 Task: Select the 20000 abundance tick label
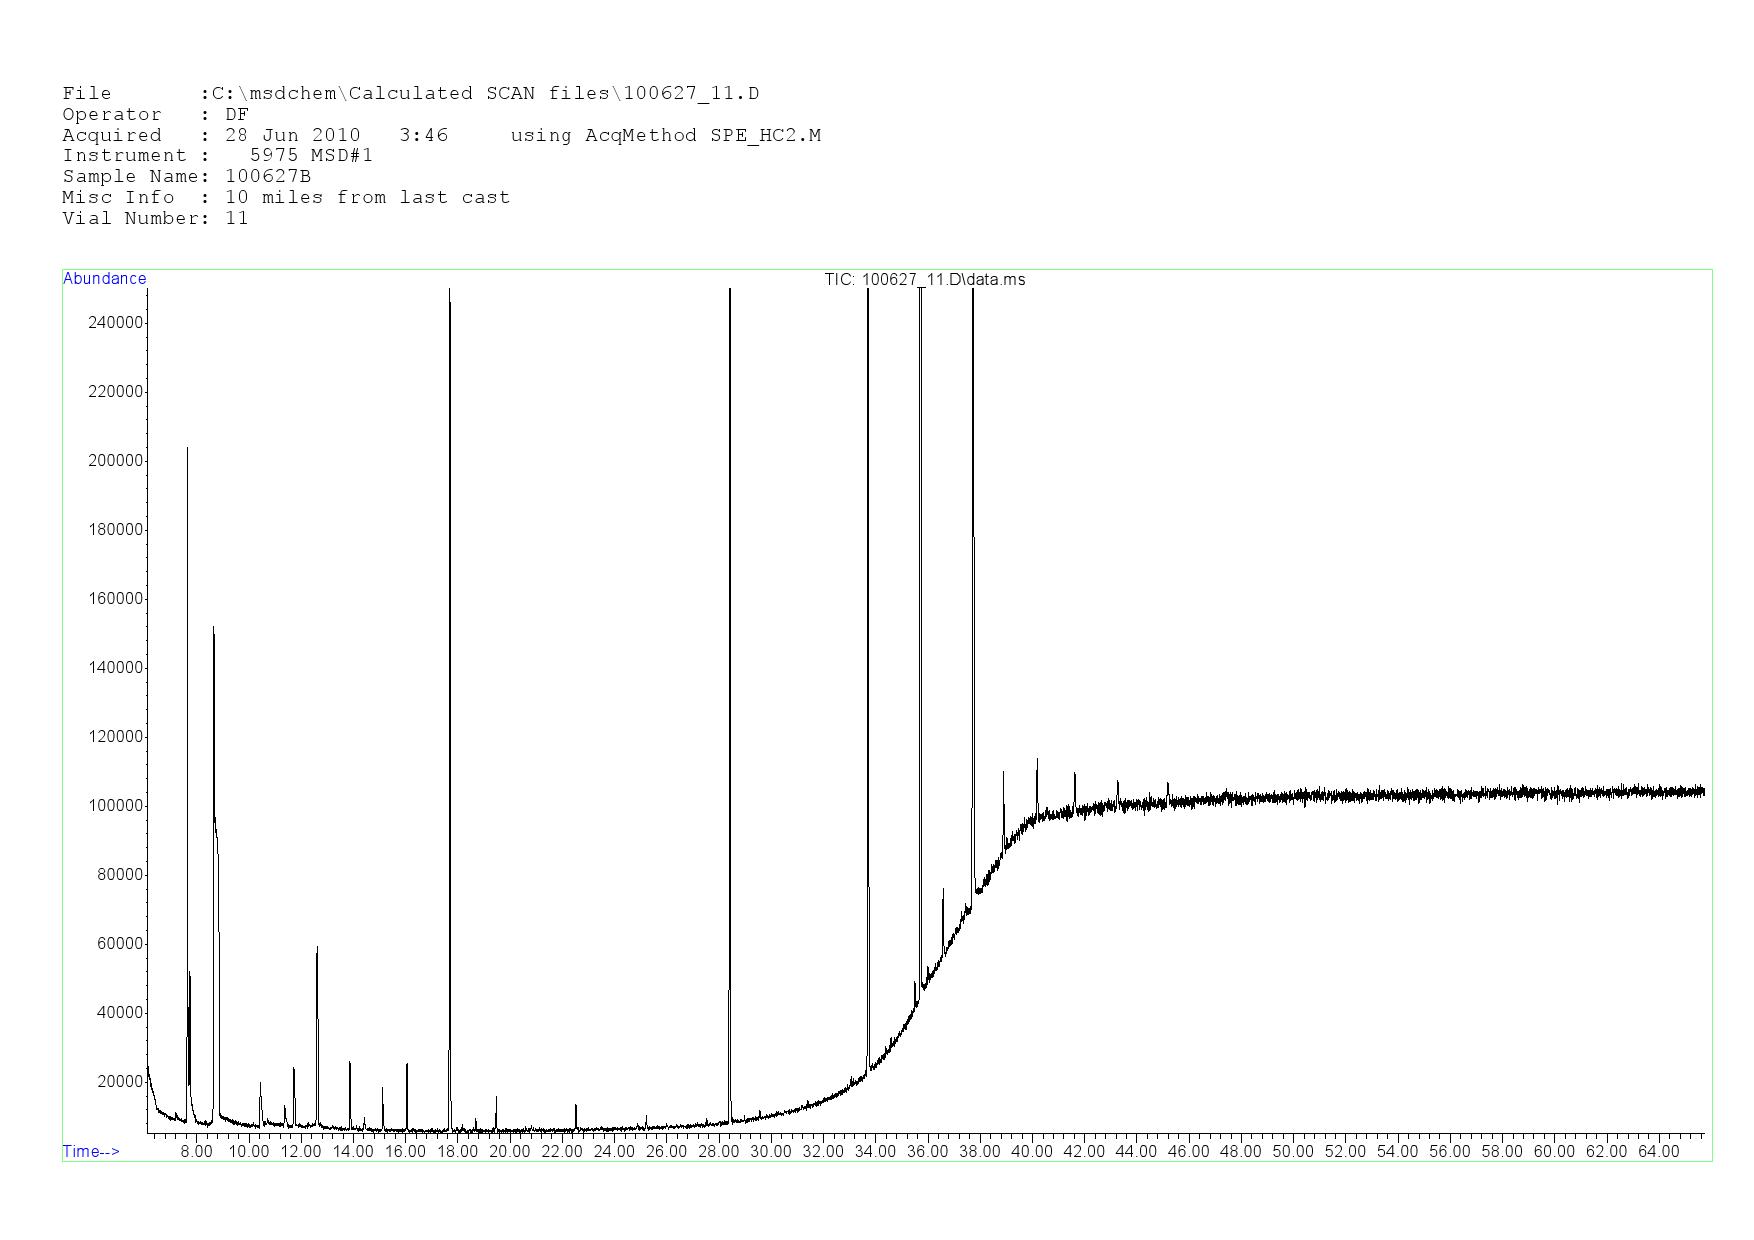pos(120,1082)
